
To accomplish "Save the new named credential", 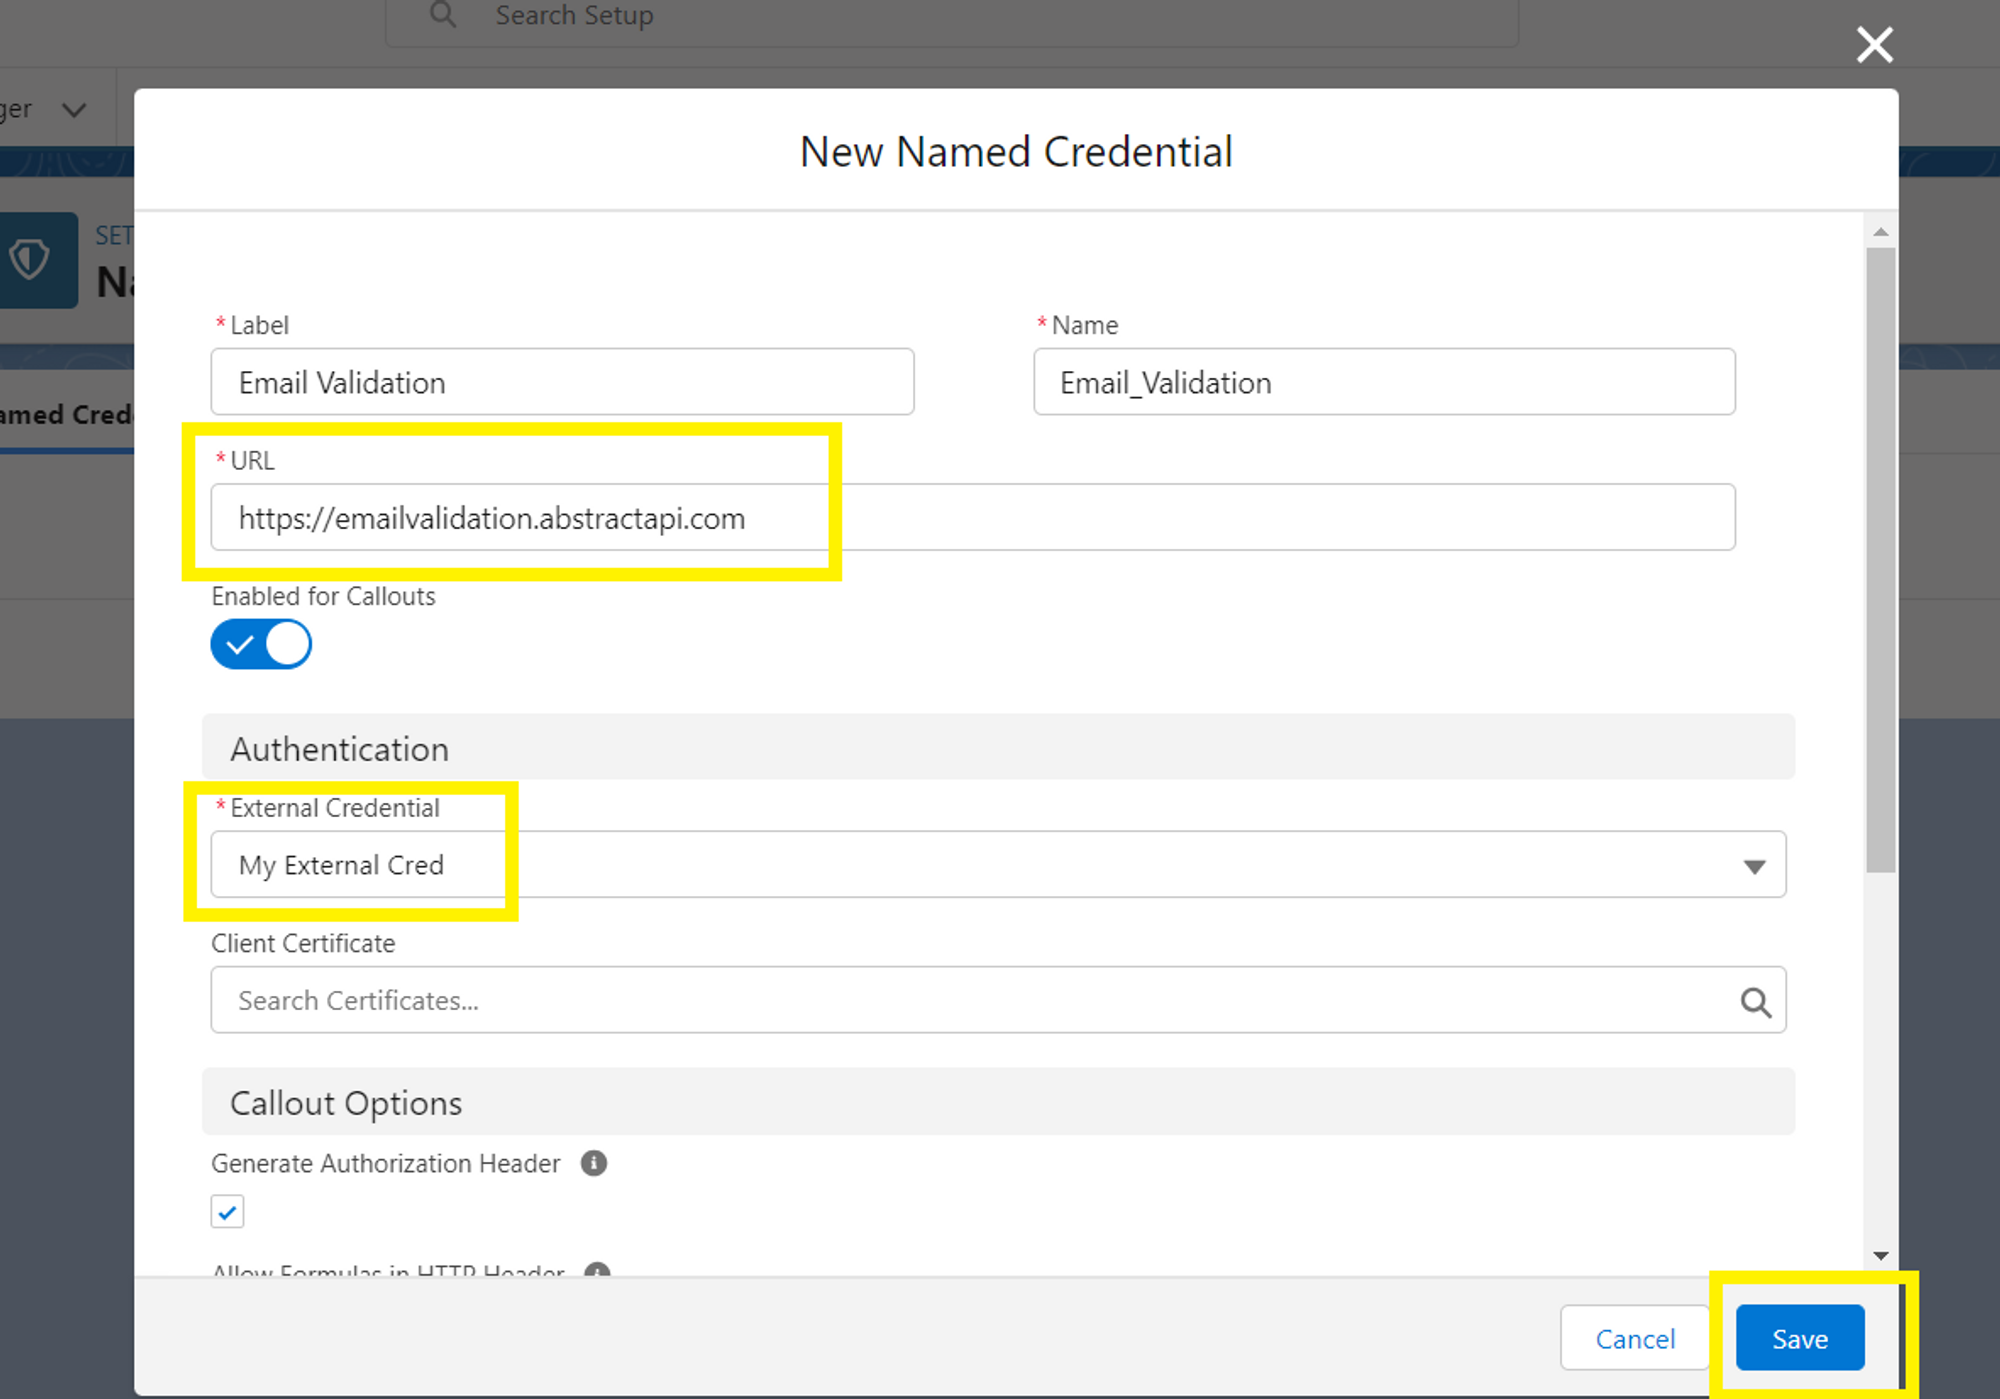I will (x=1798, y=1337).
